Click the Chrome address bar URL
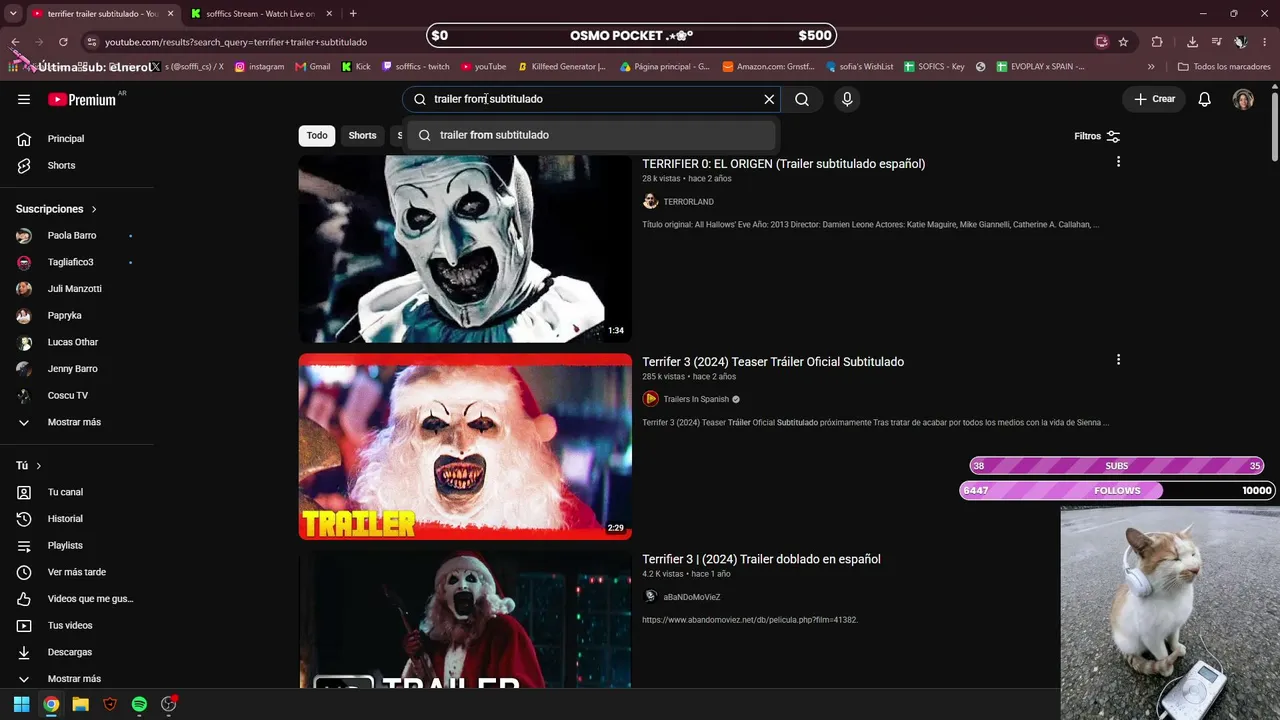The image size is (1280, 720). 236,42
